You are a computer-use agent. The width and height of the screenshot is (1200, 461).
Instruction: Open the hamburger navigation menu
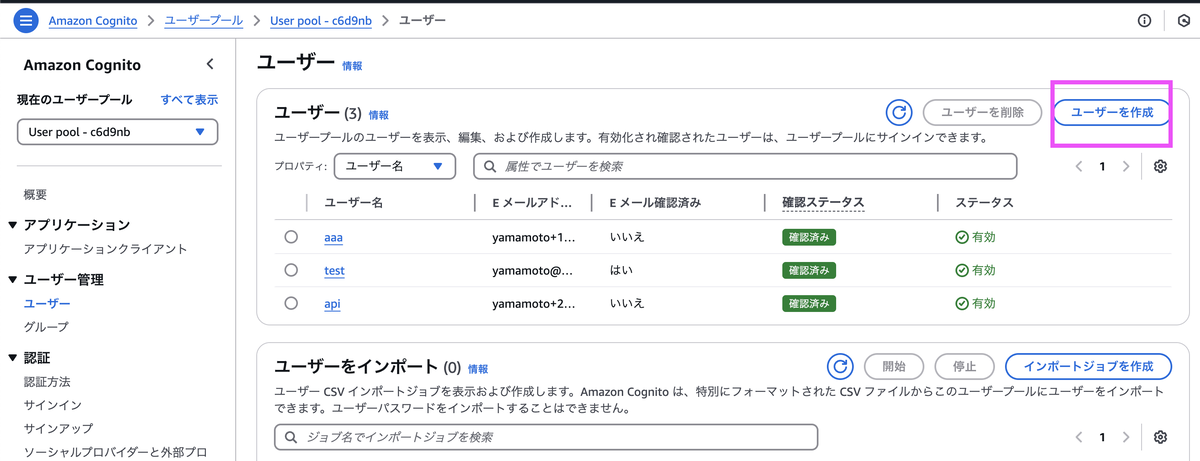26,20
